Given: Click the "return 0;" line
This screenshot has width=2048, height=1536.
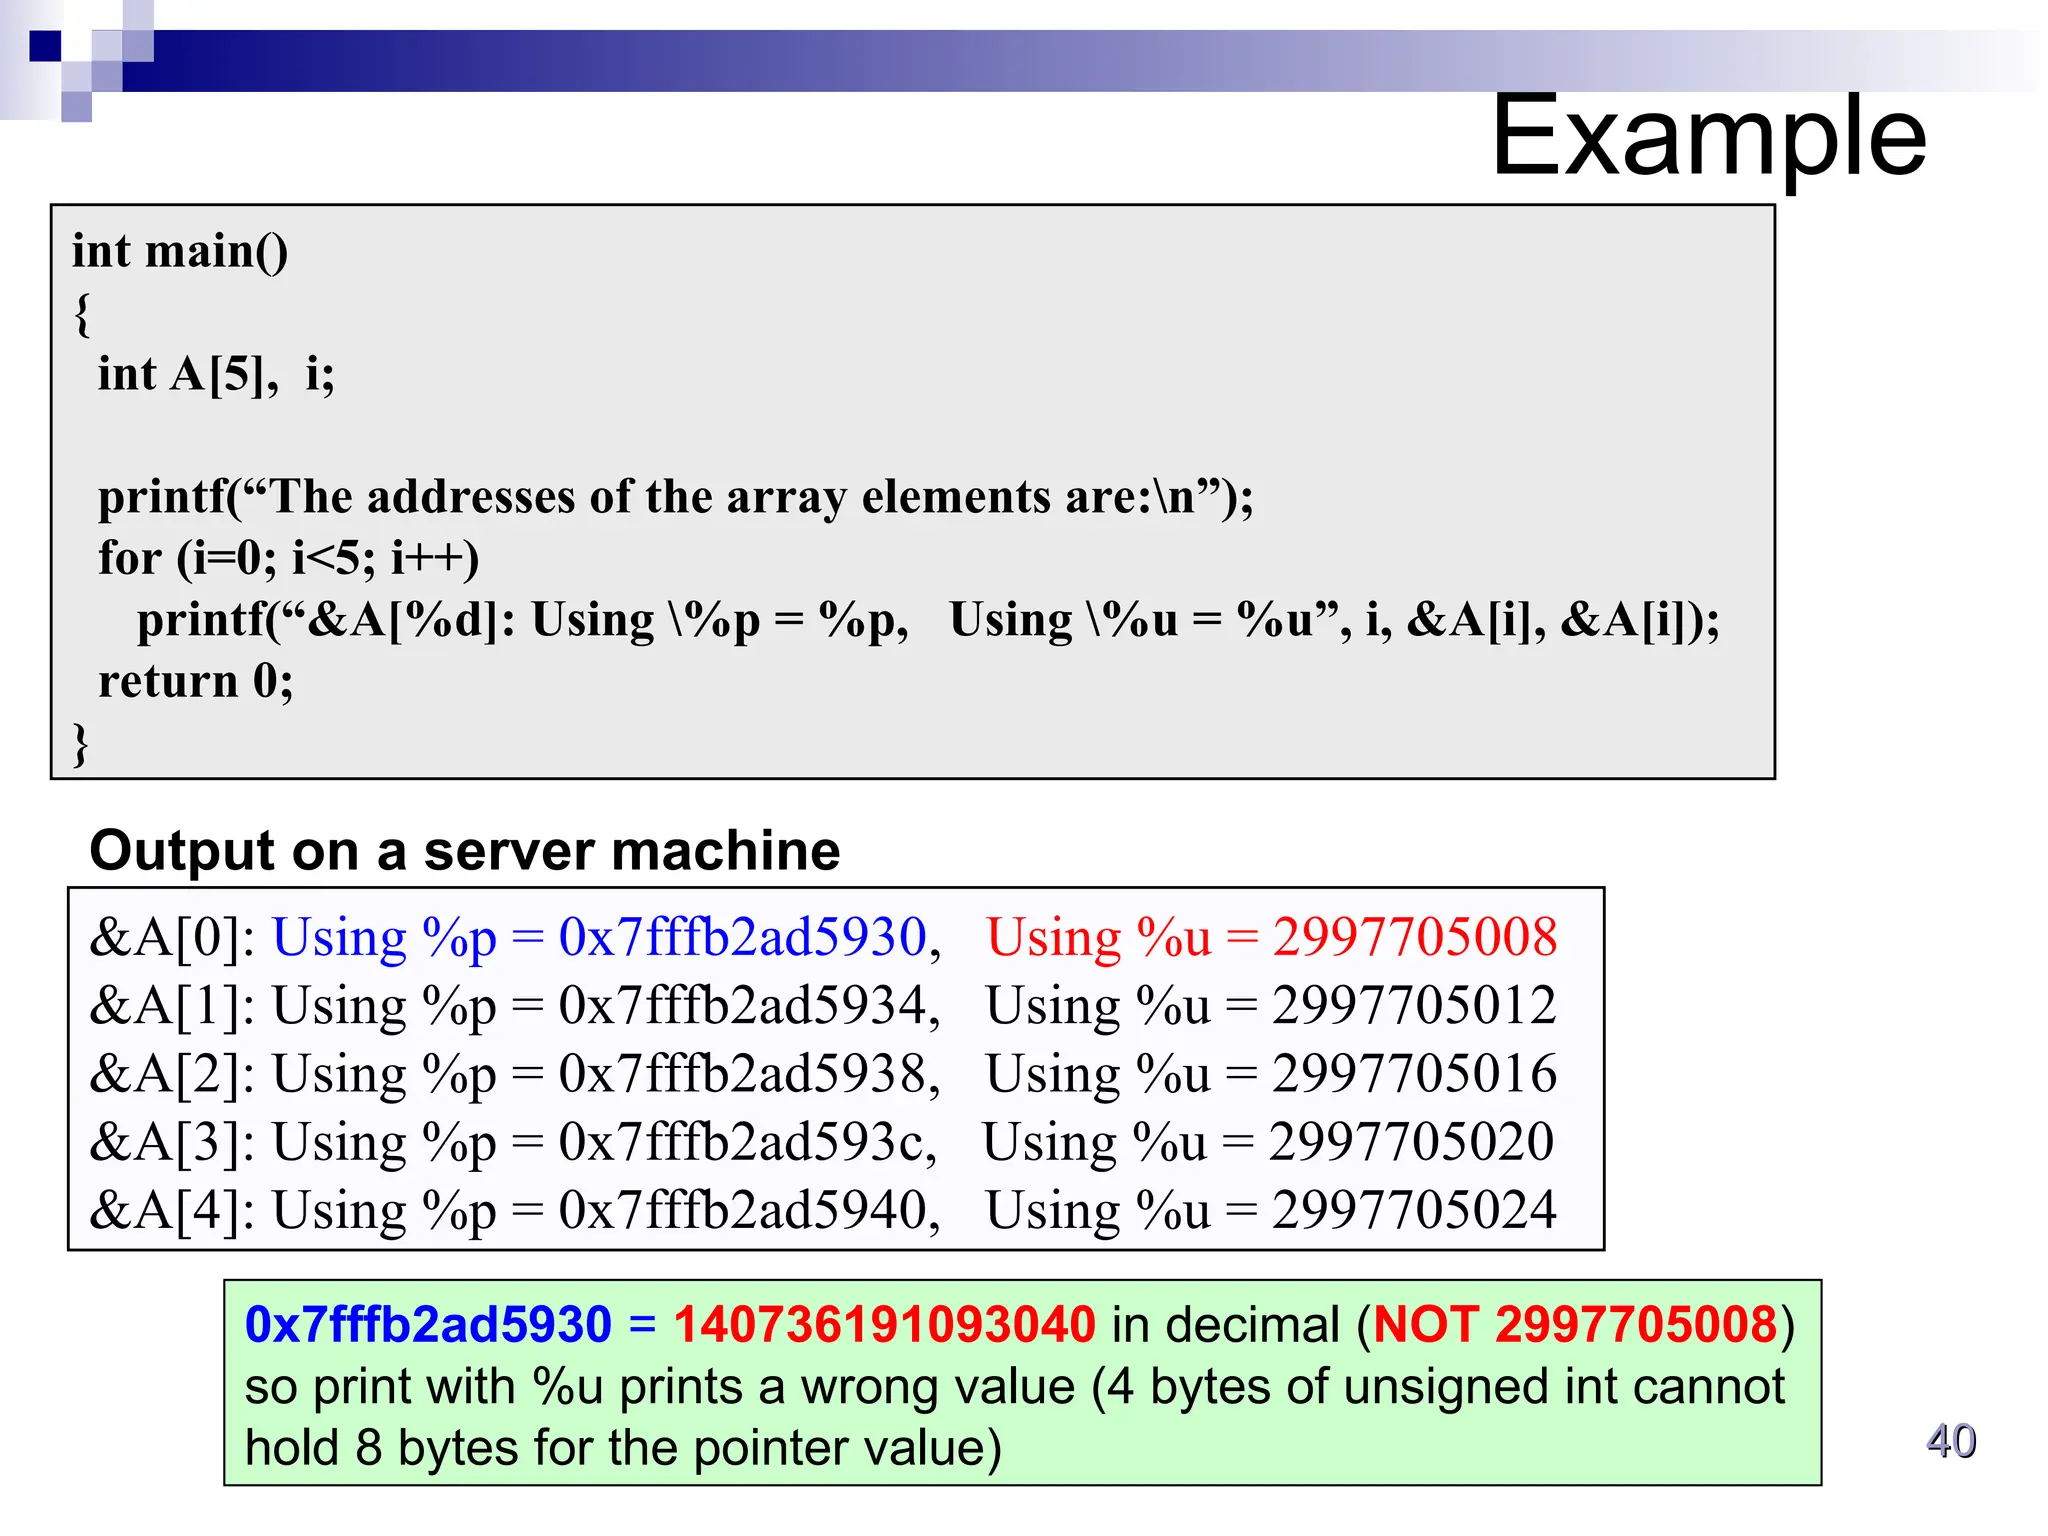Looking at the screenshot, I should click(x=196, y=682).
